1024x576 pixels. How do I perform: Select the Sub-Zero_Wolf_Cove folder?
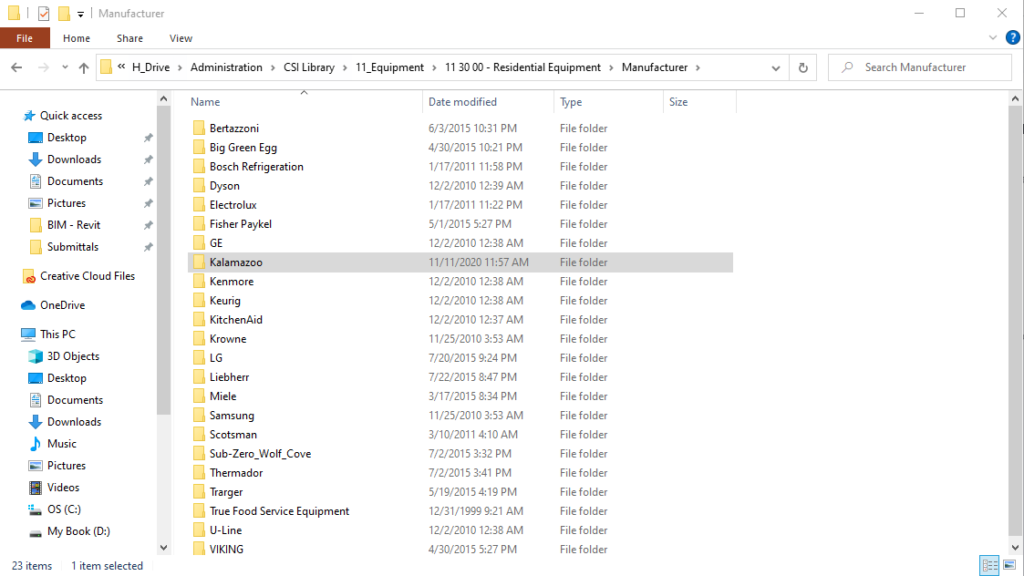(260, 454)
